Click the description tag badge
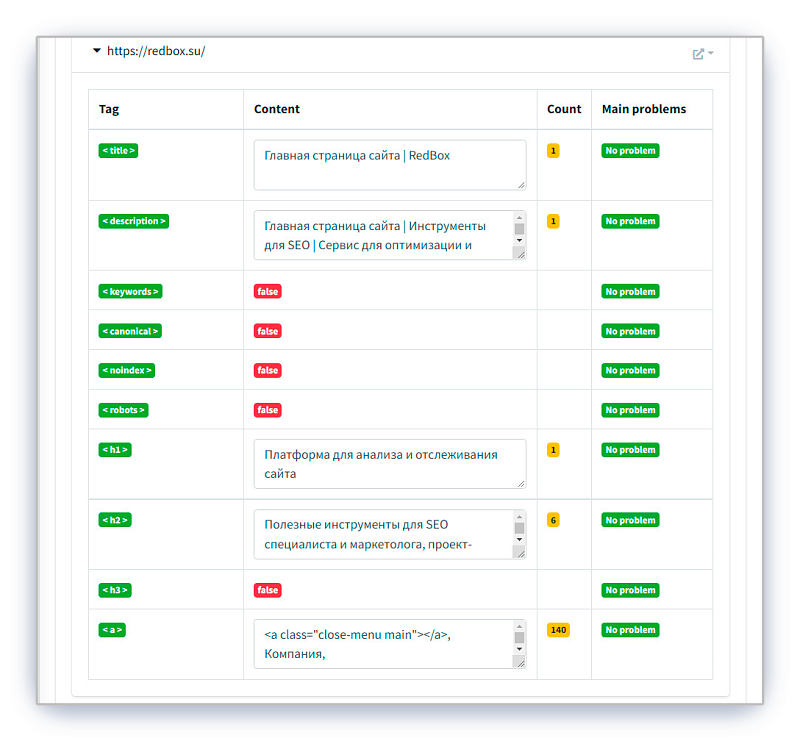This screenshot has height=741, width=800. click(133, 221)
